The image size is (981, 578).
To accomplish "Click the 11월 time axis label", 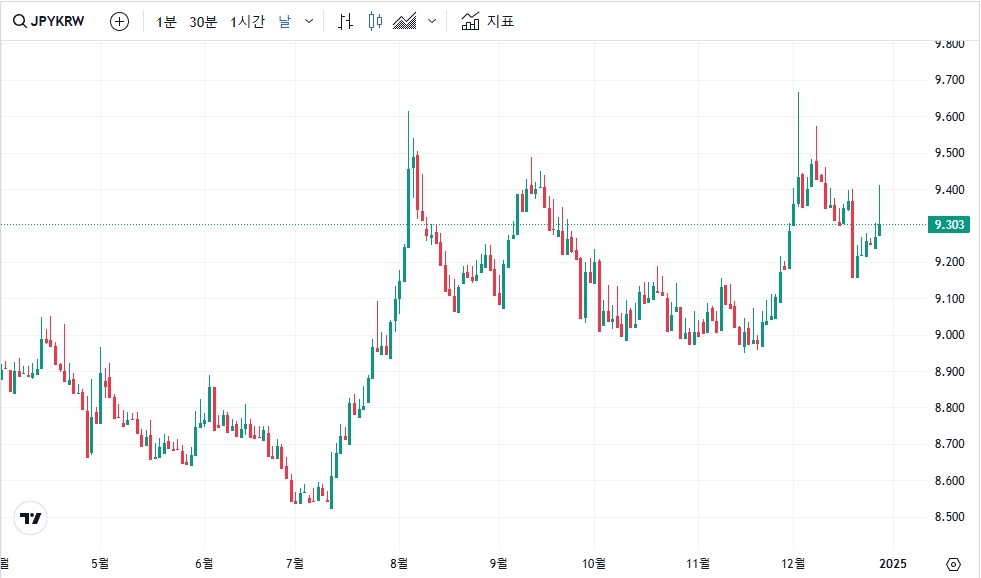I will click(x=698, y=564).
